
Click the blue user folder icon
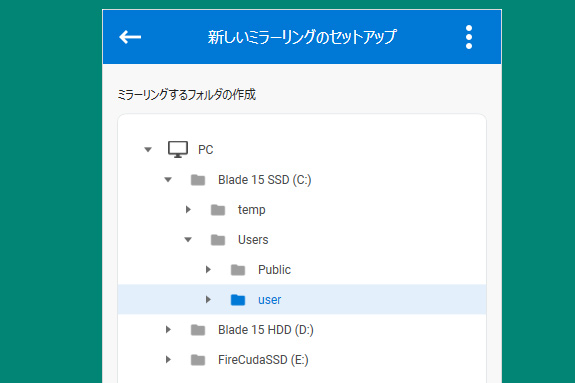click(x=238, y=300)
